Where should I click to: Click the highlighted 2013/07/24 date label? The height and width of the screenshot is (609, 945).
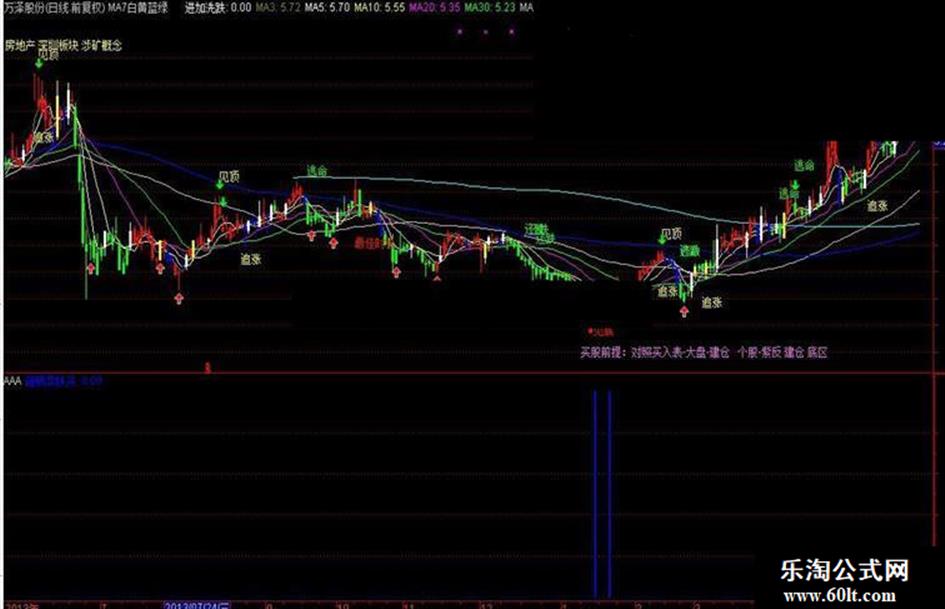197,605
